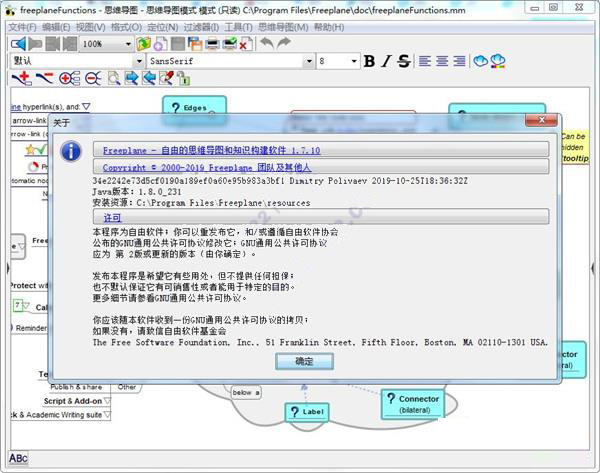Find next using the right blue arrow search icon
This screenshot has height=473, width=600.
(x=131, y=78)
